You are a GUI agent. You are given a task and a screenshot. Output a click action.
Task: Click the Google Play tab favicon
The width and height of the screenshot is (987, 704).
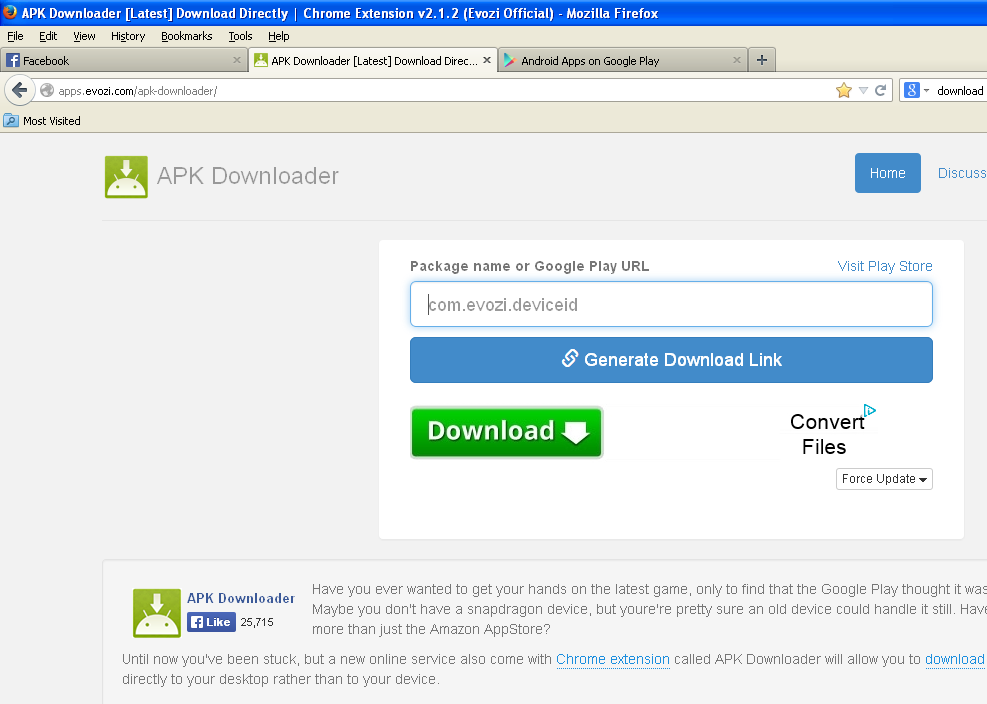[510, 60]
